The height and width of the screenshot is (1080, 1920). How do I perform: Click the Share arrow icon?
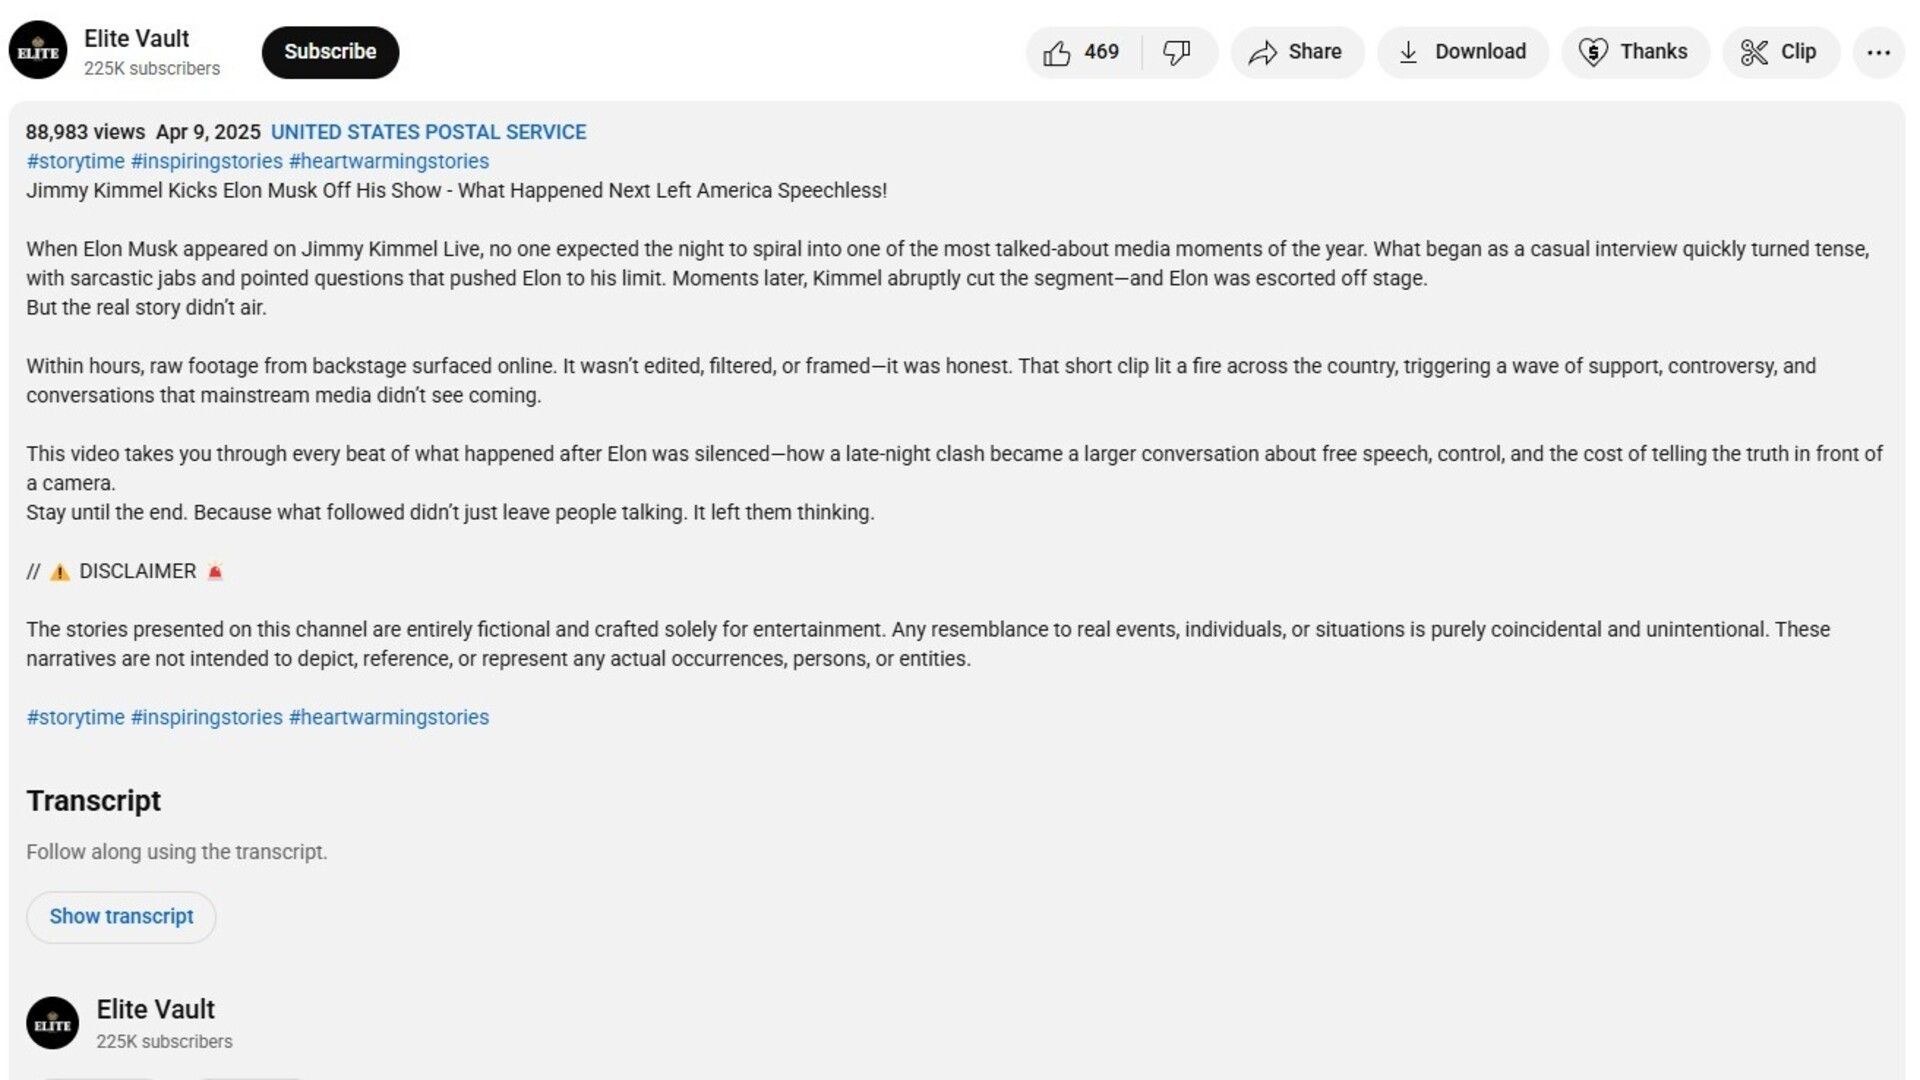(x=1263, y=53)
